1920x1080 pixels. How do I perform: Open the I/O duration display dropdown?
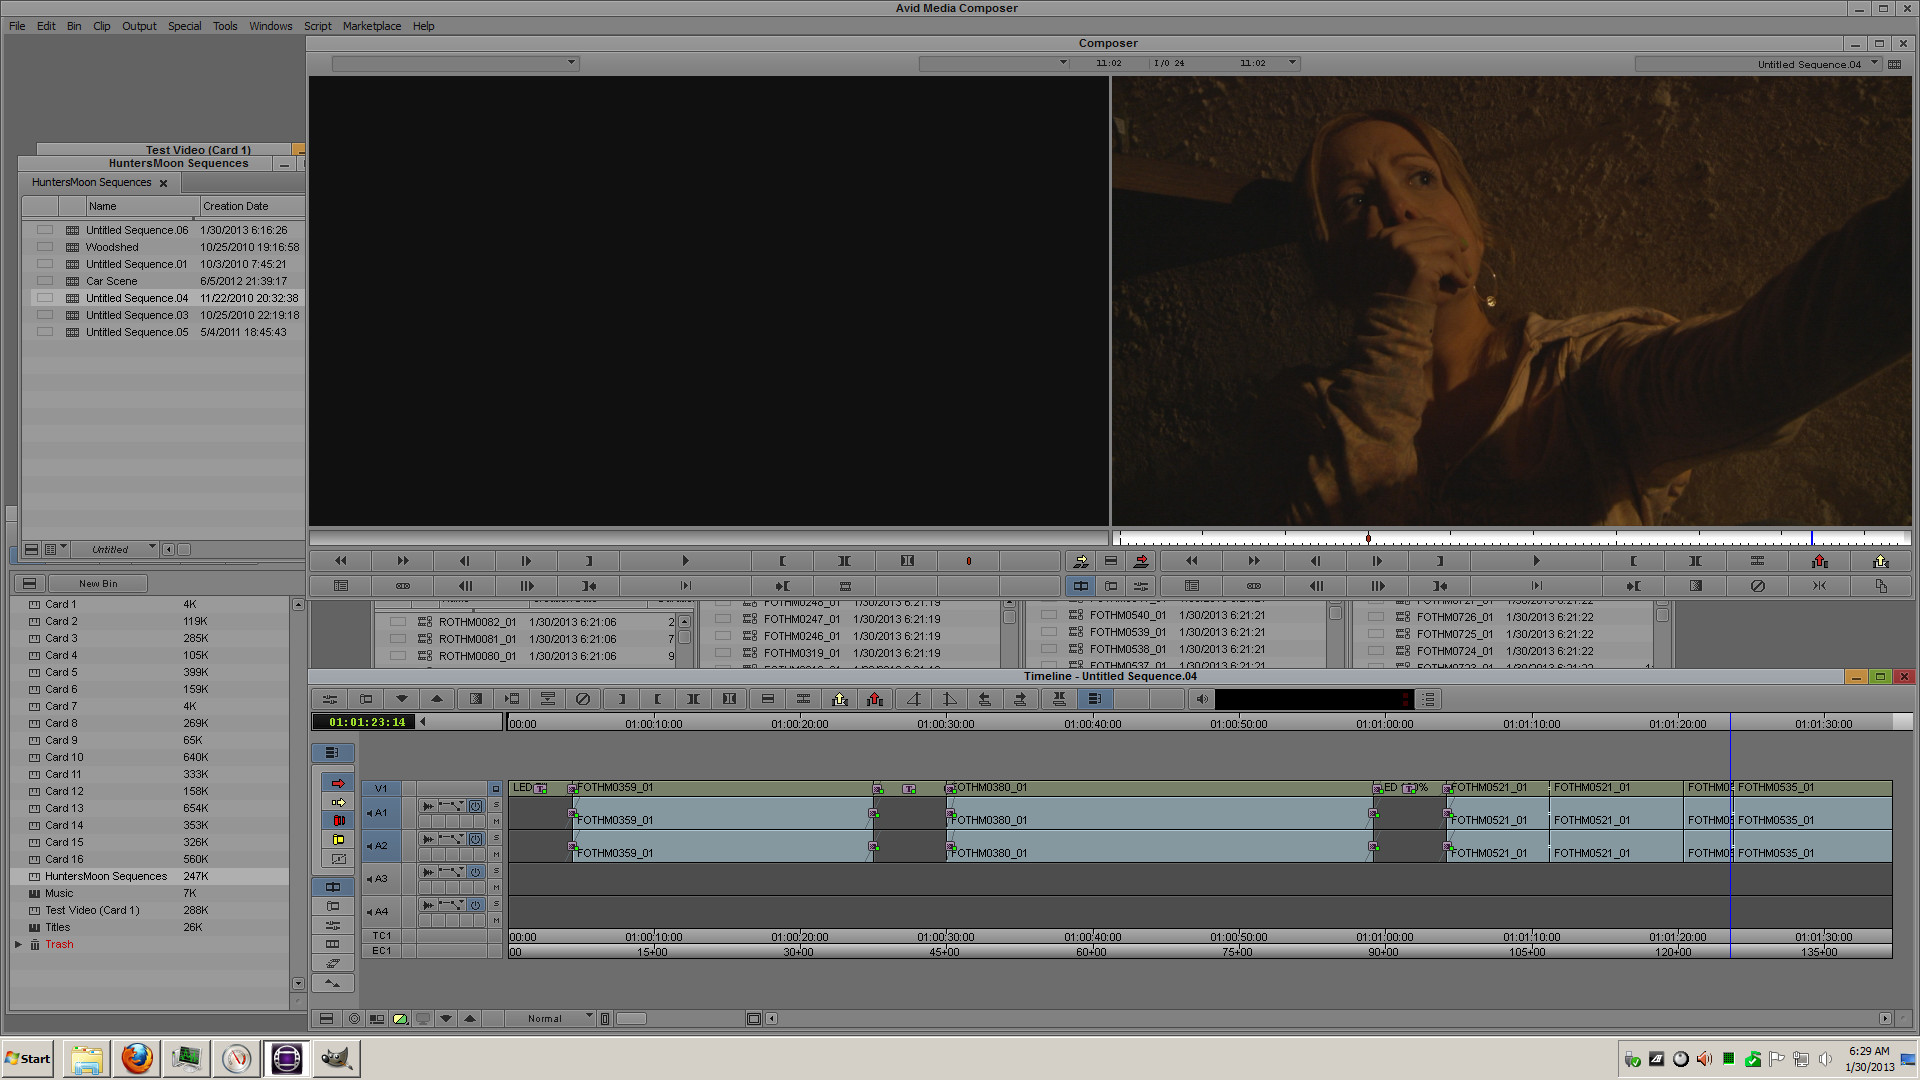[x=1292, y=63]
